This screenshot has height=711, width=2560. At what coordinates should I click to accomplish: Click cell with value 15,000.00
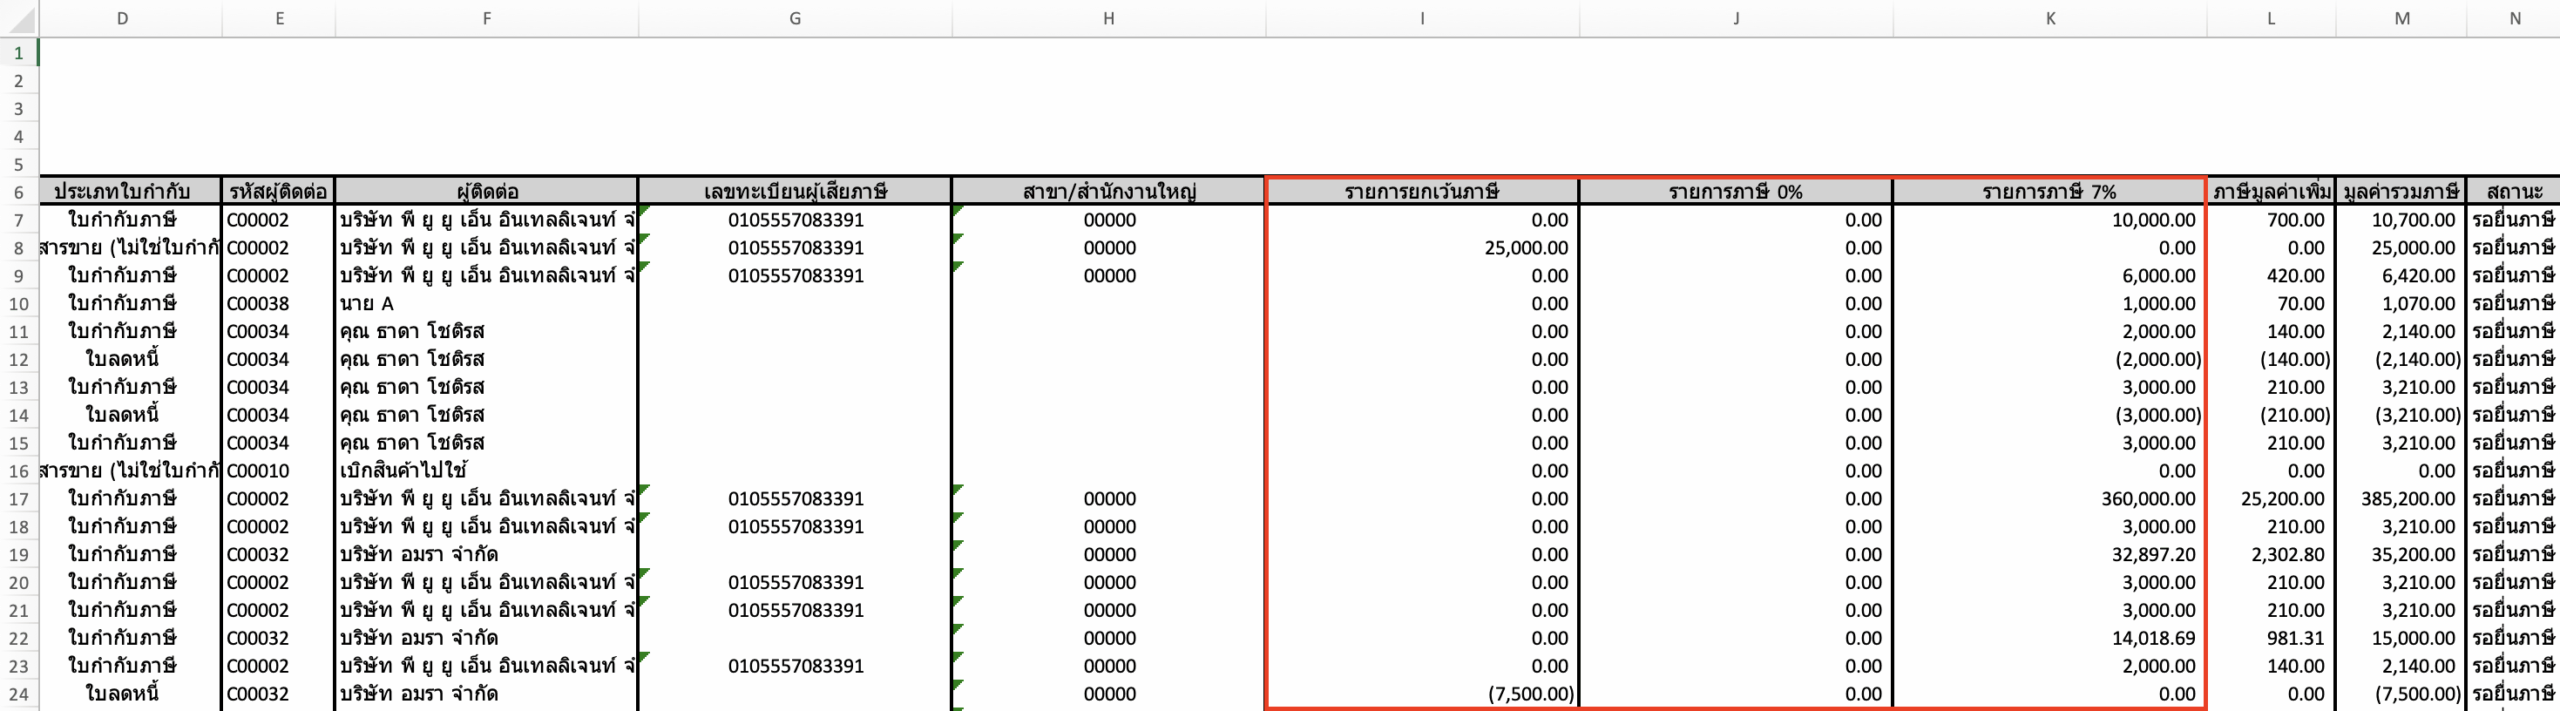tap(2402, 638)
